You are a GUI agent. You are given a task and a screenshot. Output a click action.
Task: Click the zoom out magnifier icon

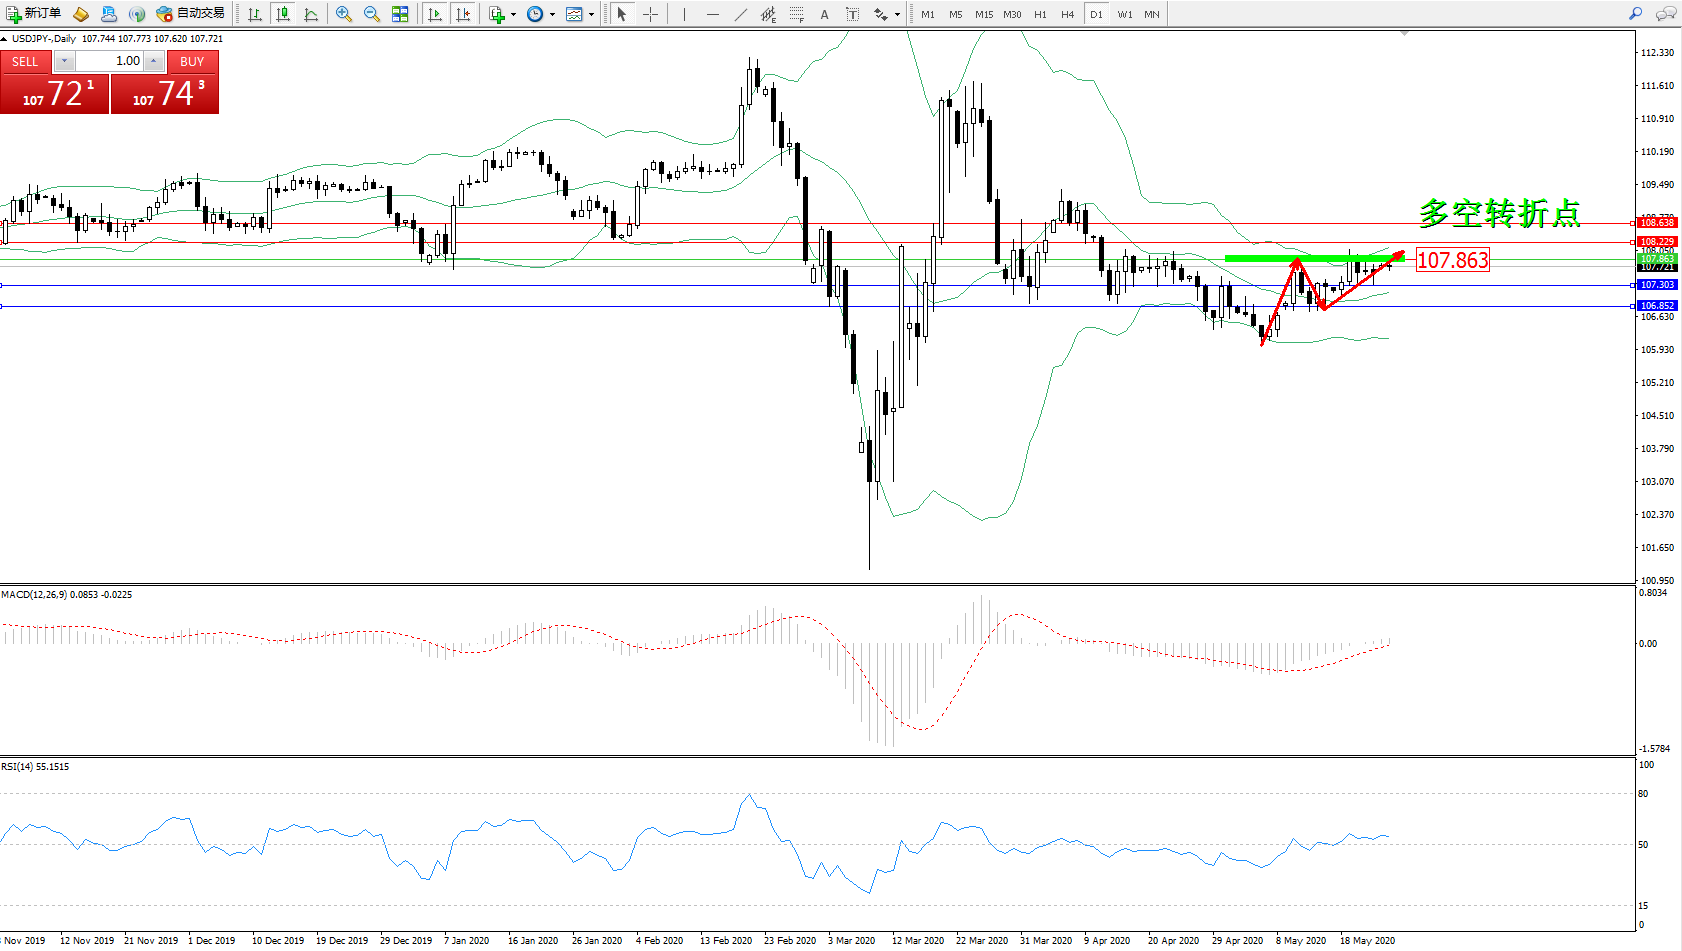[372, 14]
